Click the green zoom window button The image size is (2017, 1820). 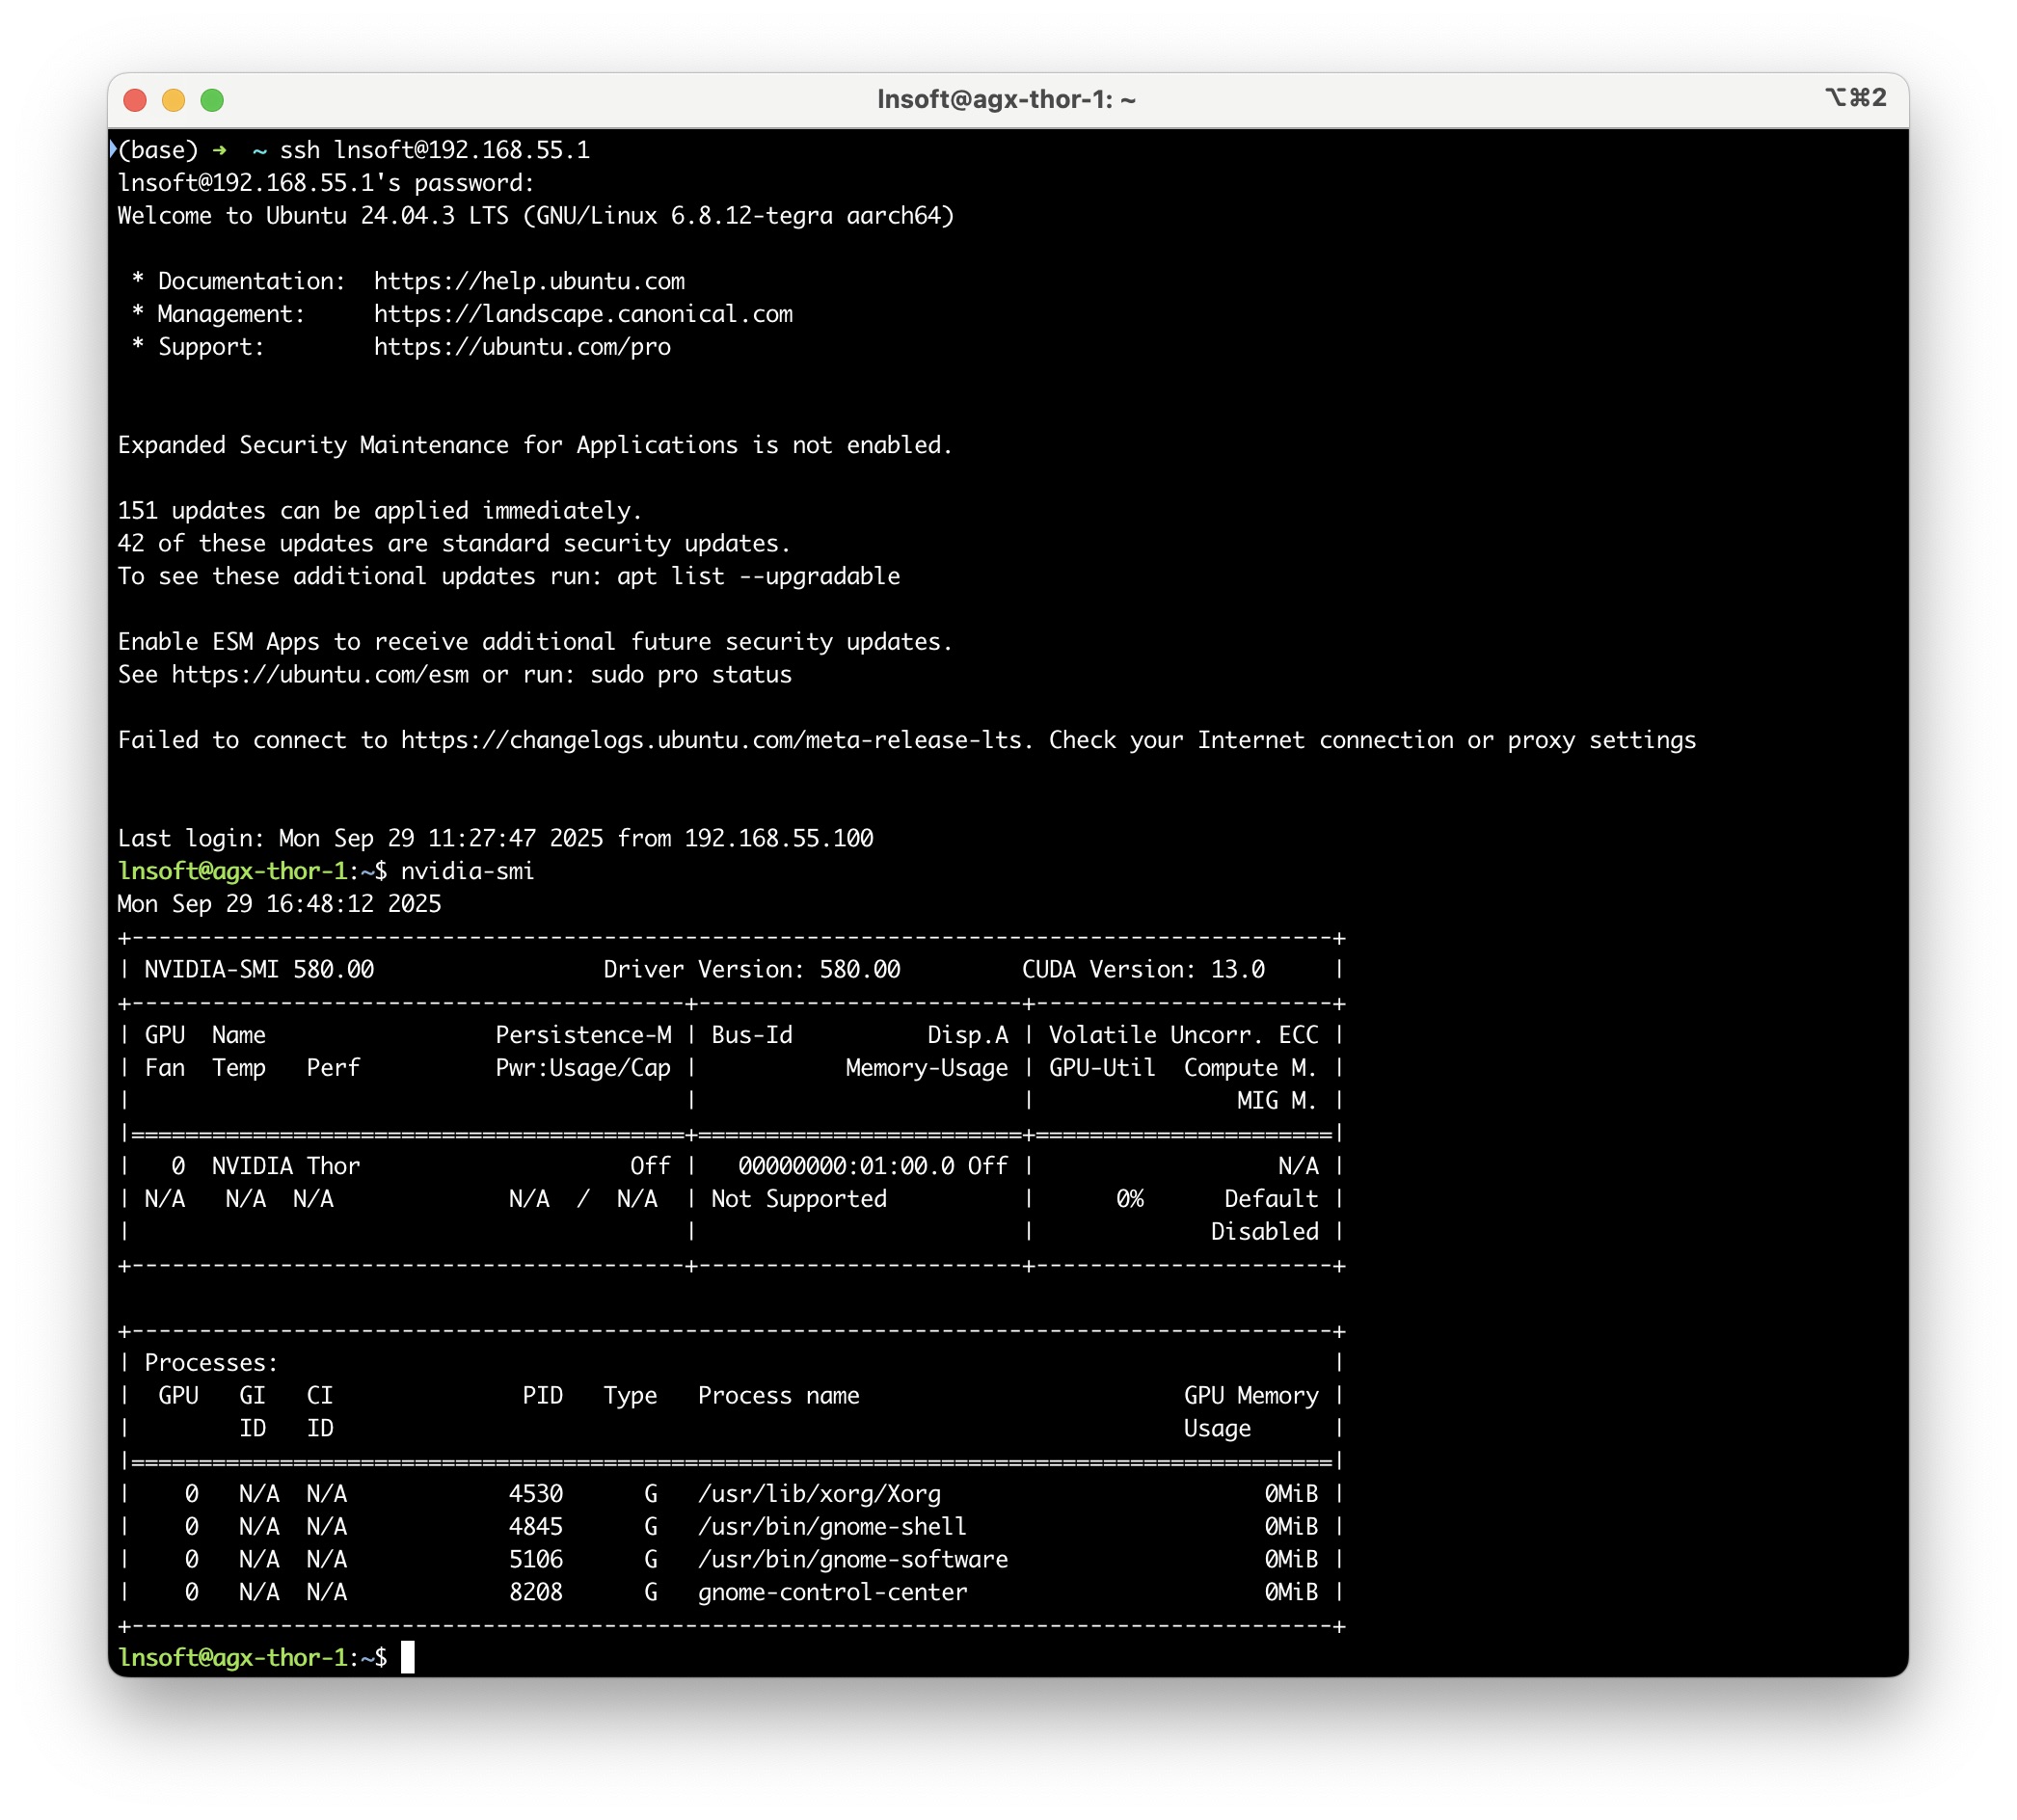212,100
